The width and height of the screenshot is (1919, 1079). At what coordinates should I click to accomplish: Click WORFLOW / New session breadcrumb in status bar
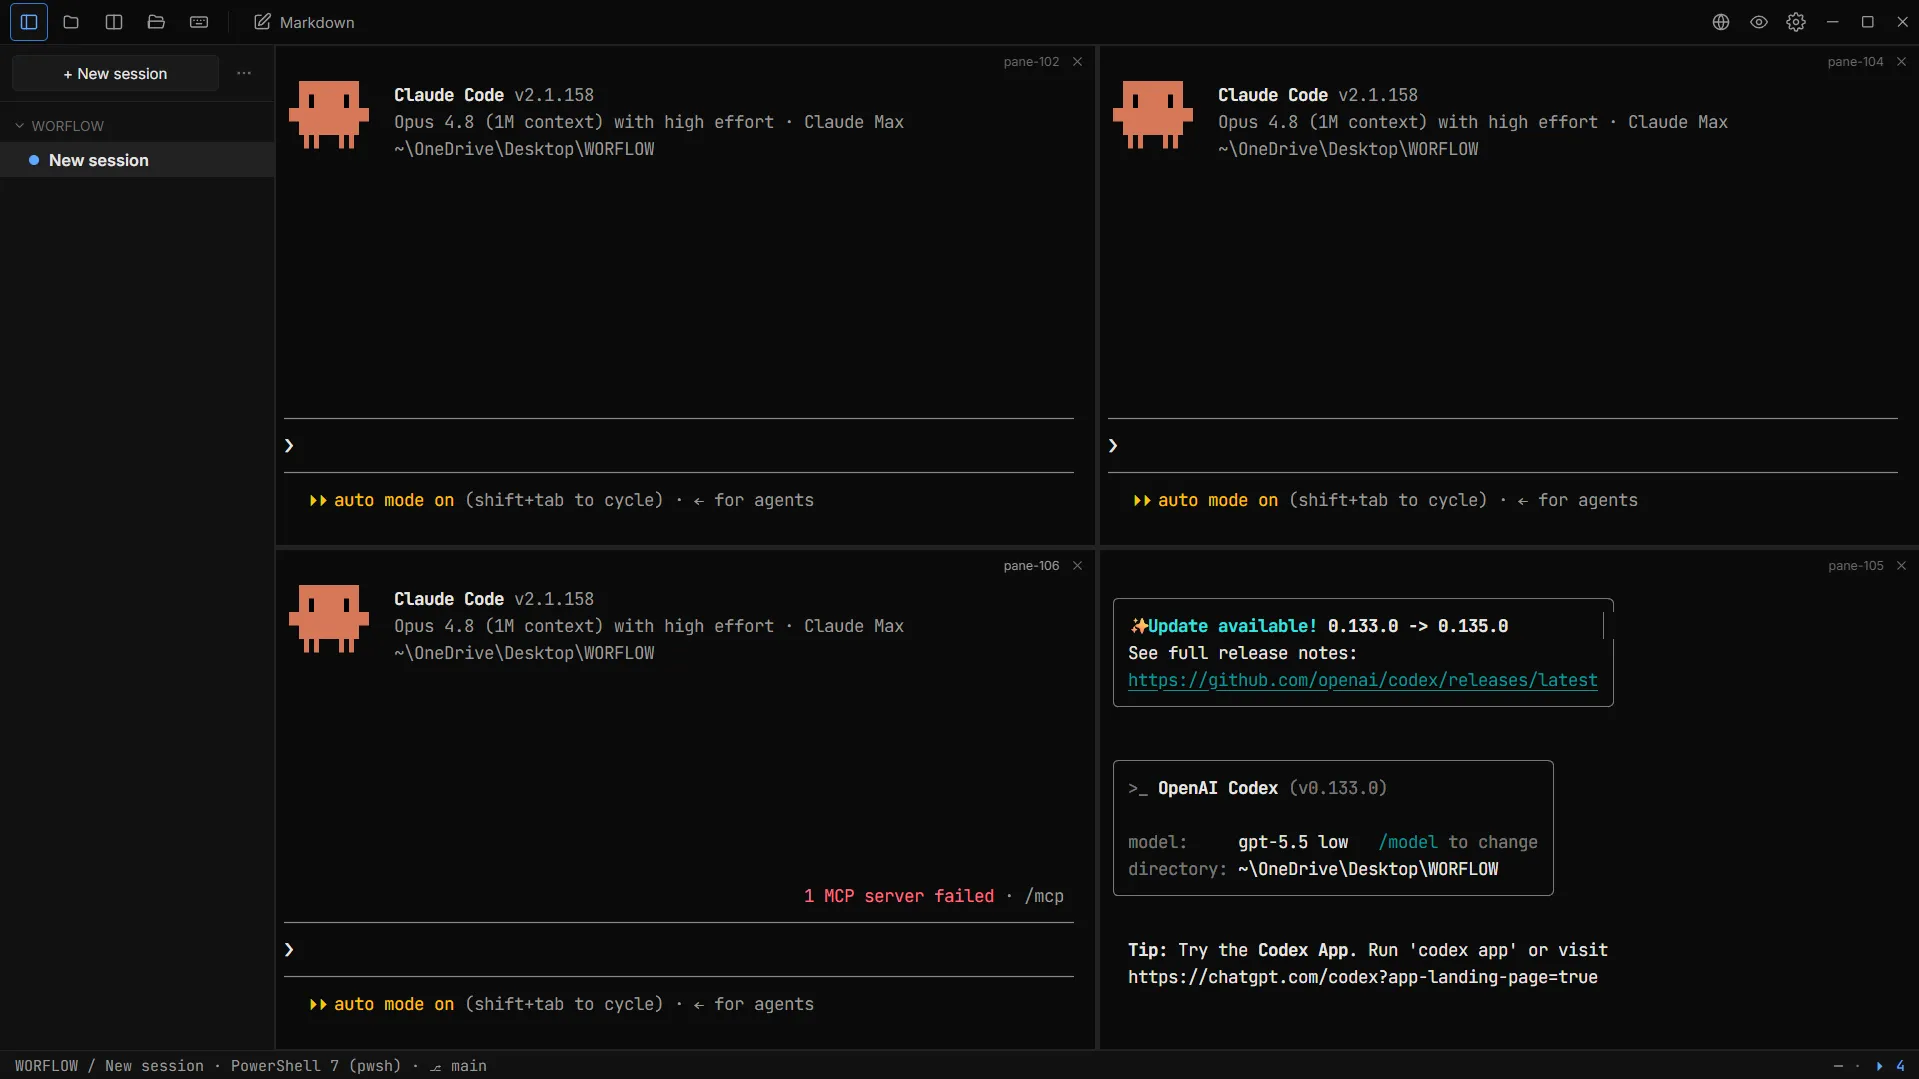(x=109, y=1066)
